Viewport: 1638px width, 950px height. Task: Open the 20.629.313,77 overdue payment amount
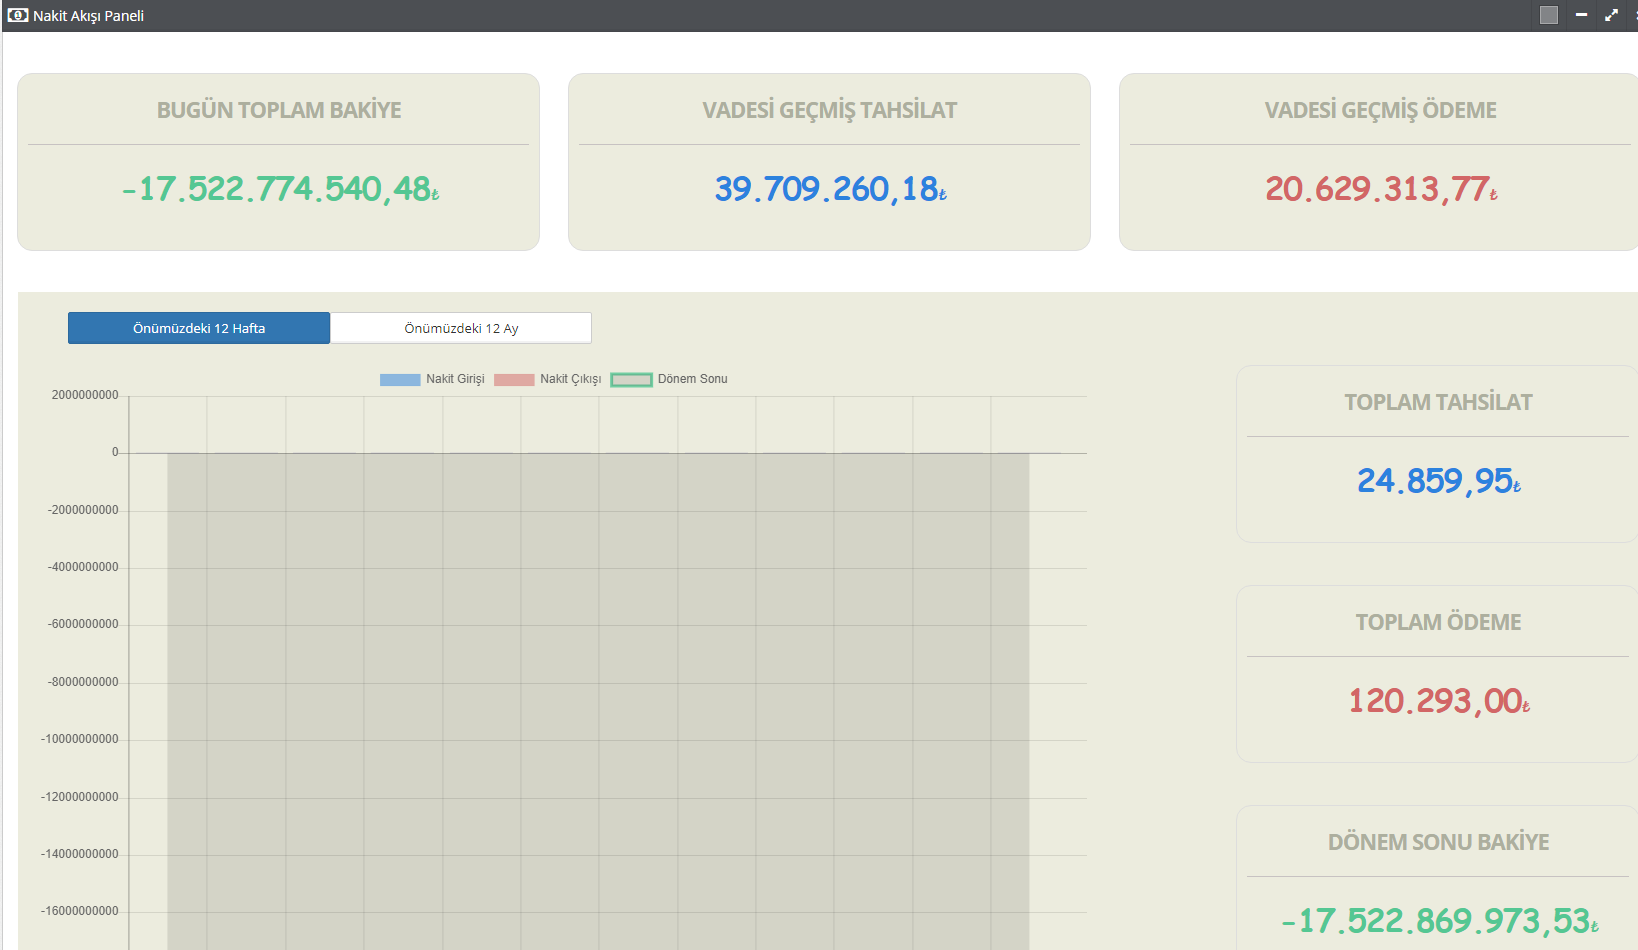click(x=1381, y=189)
